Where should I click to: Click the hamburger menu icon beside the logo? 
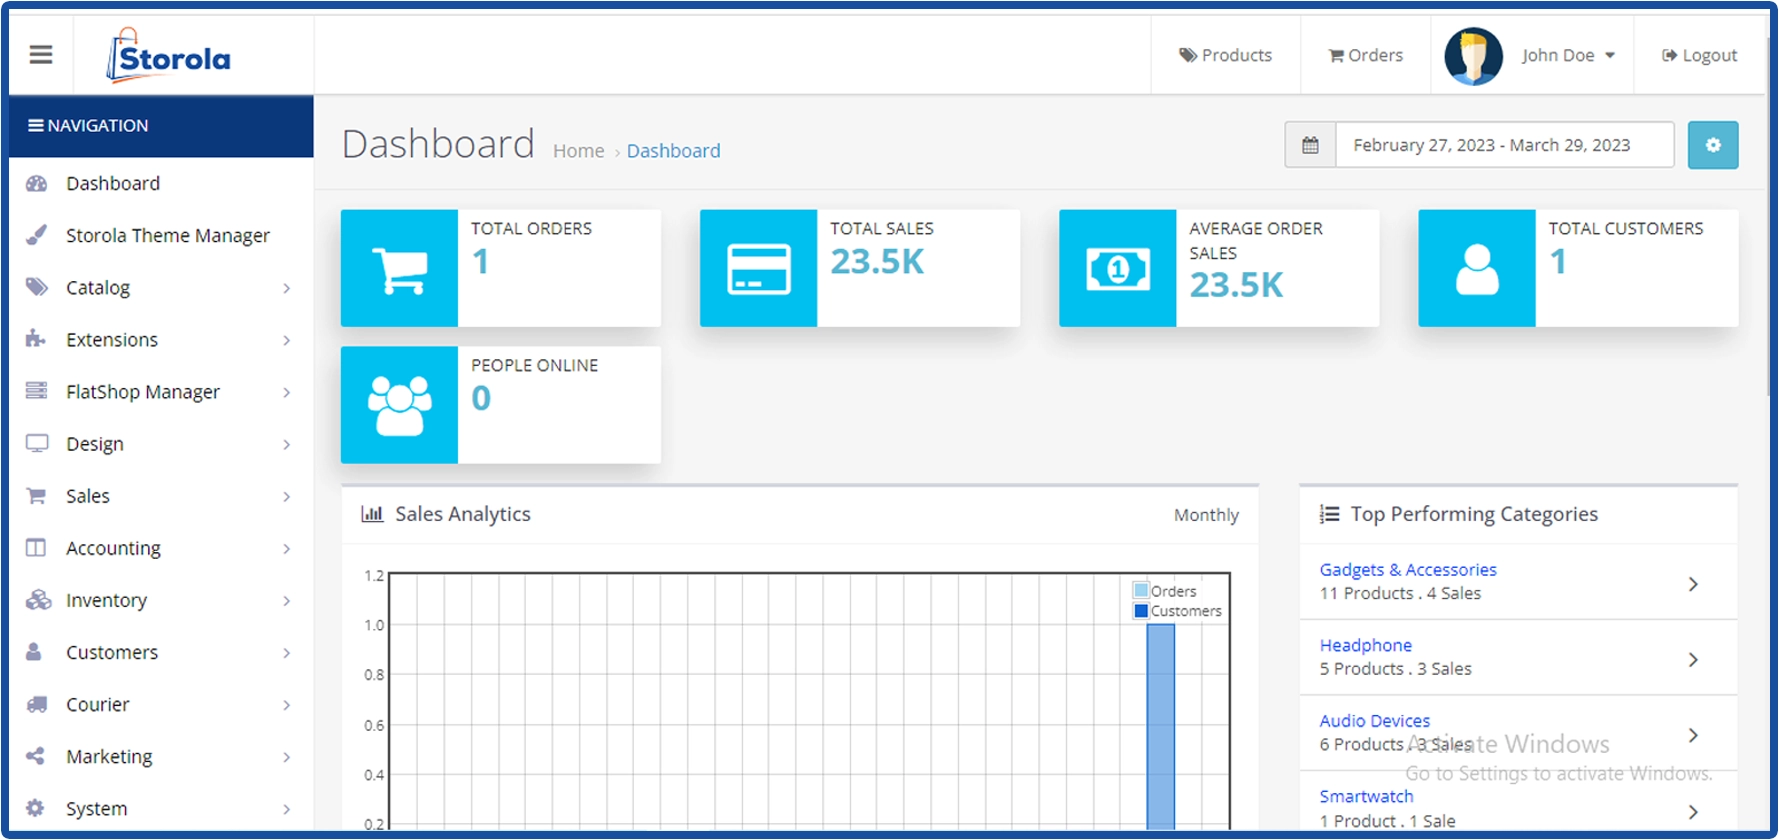(x=41, y=55)
